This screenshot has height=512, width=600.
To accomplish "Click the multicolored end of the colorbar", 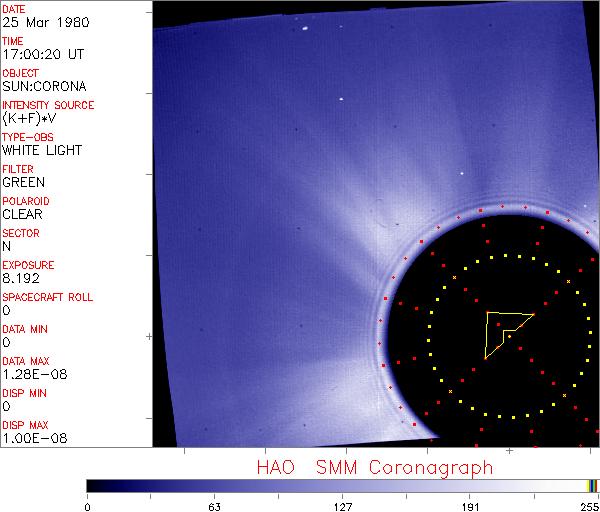I will coord(592,486).
